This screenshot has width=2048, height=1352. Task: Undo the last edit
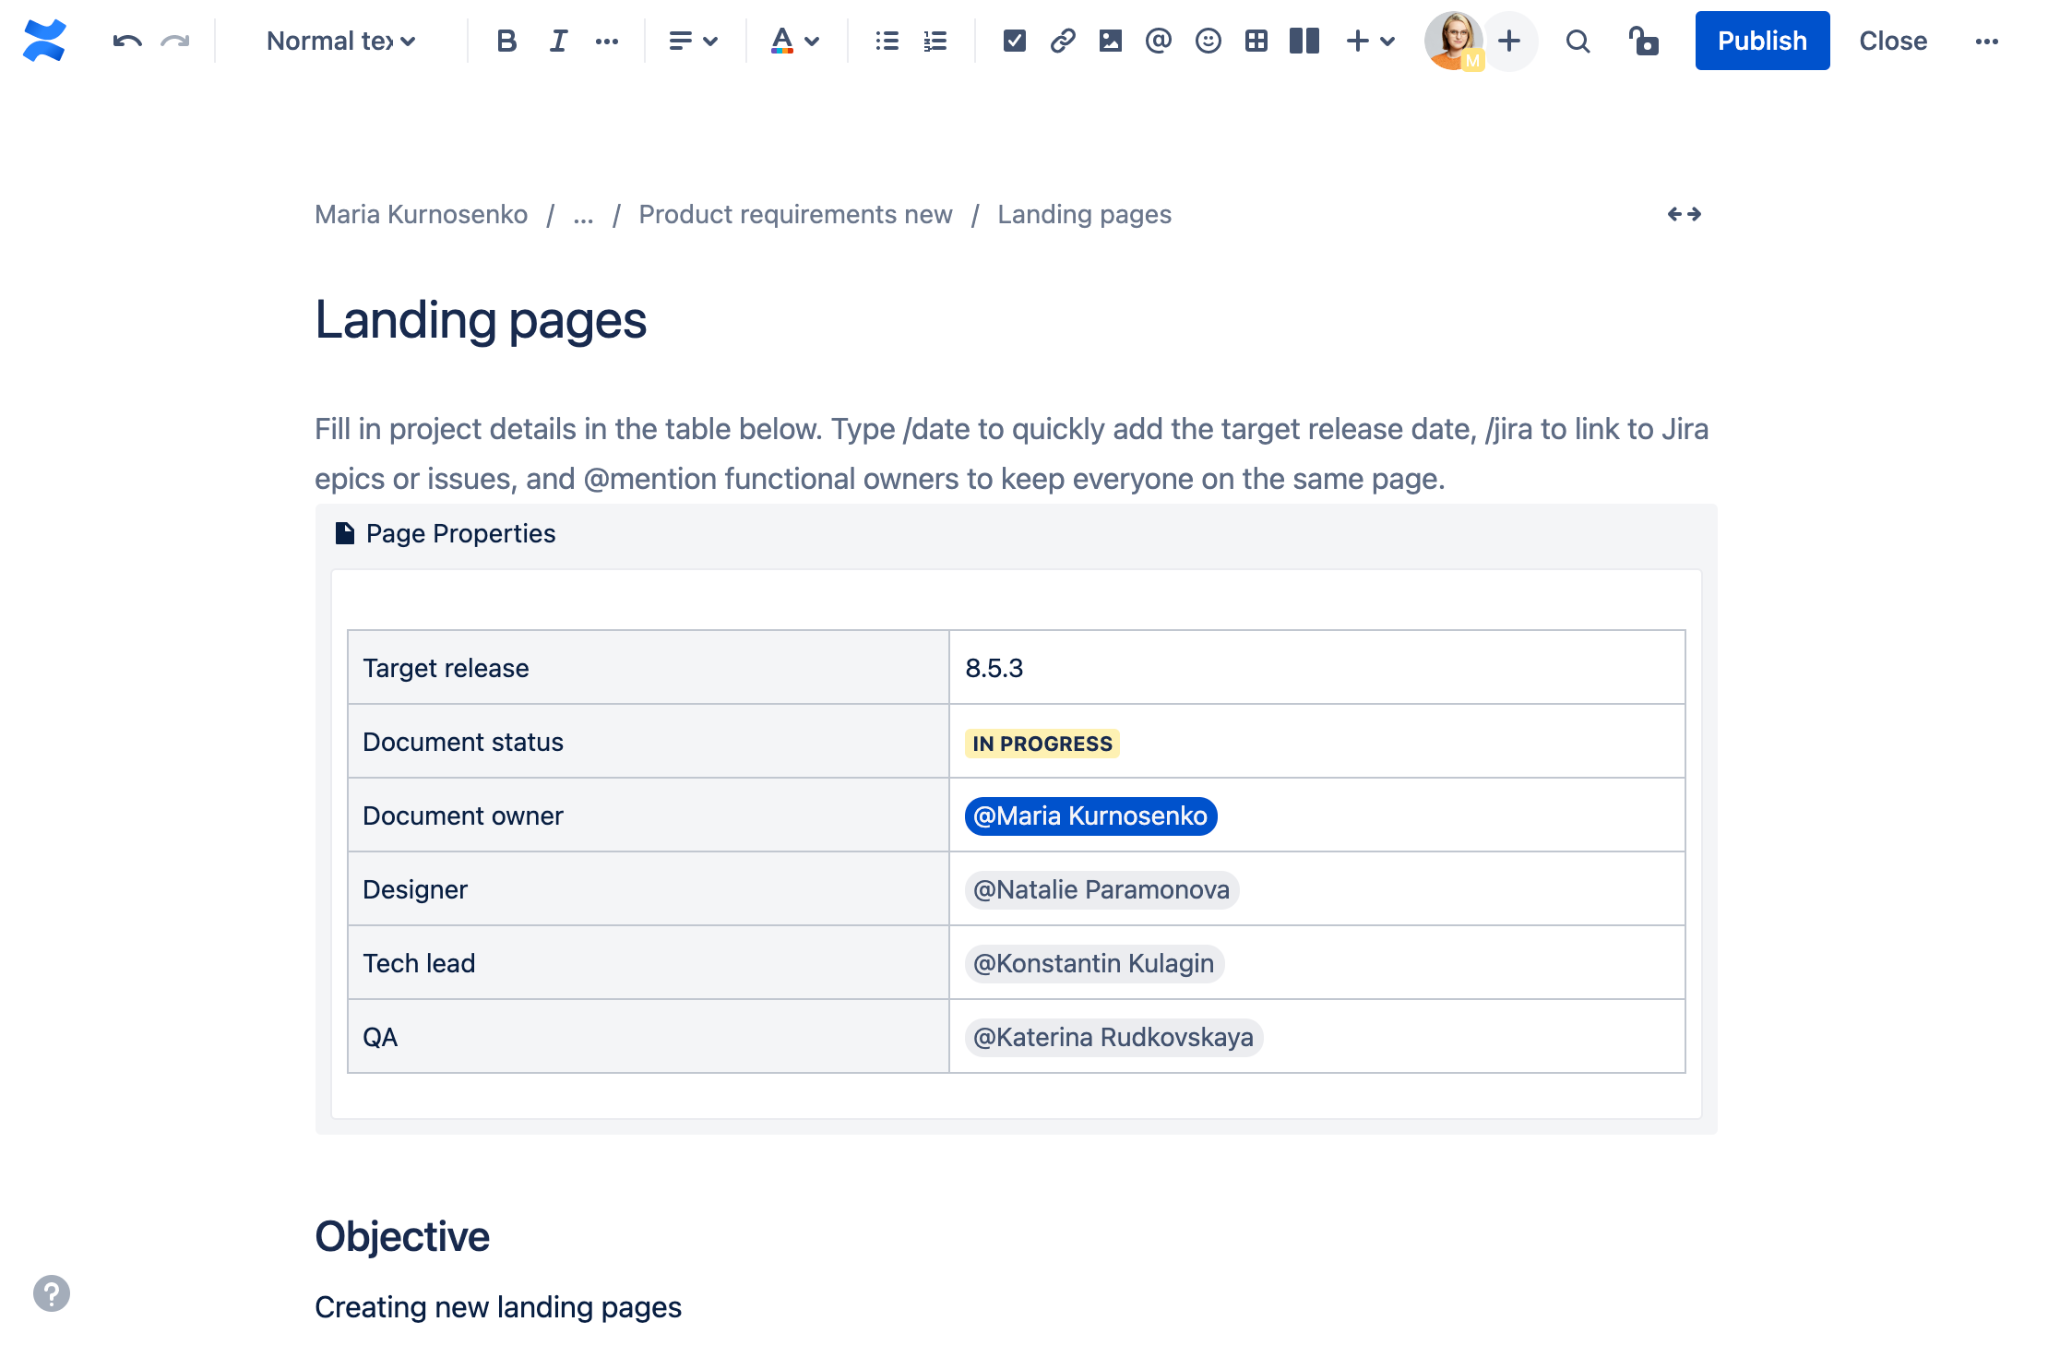pyautogui.click(x=126, y=41)
